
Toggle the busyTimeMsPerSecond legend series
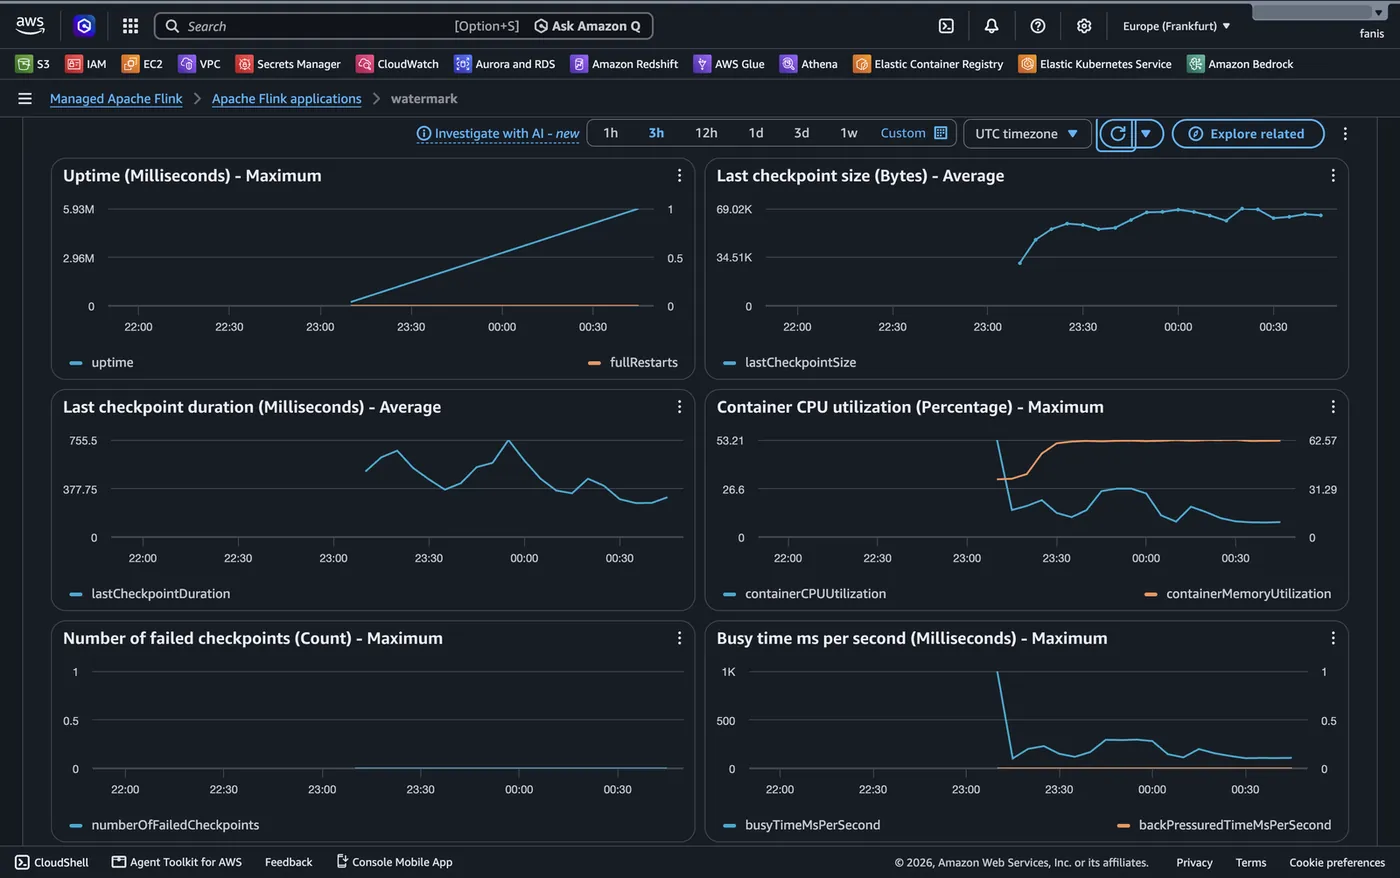click(x=801, y=825)
